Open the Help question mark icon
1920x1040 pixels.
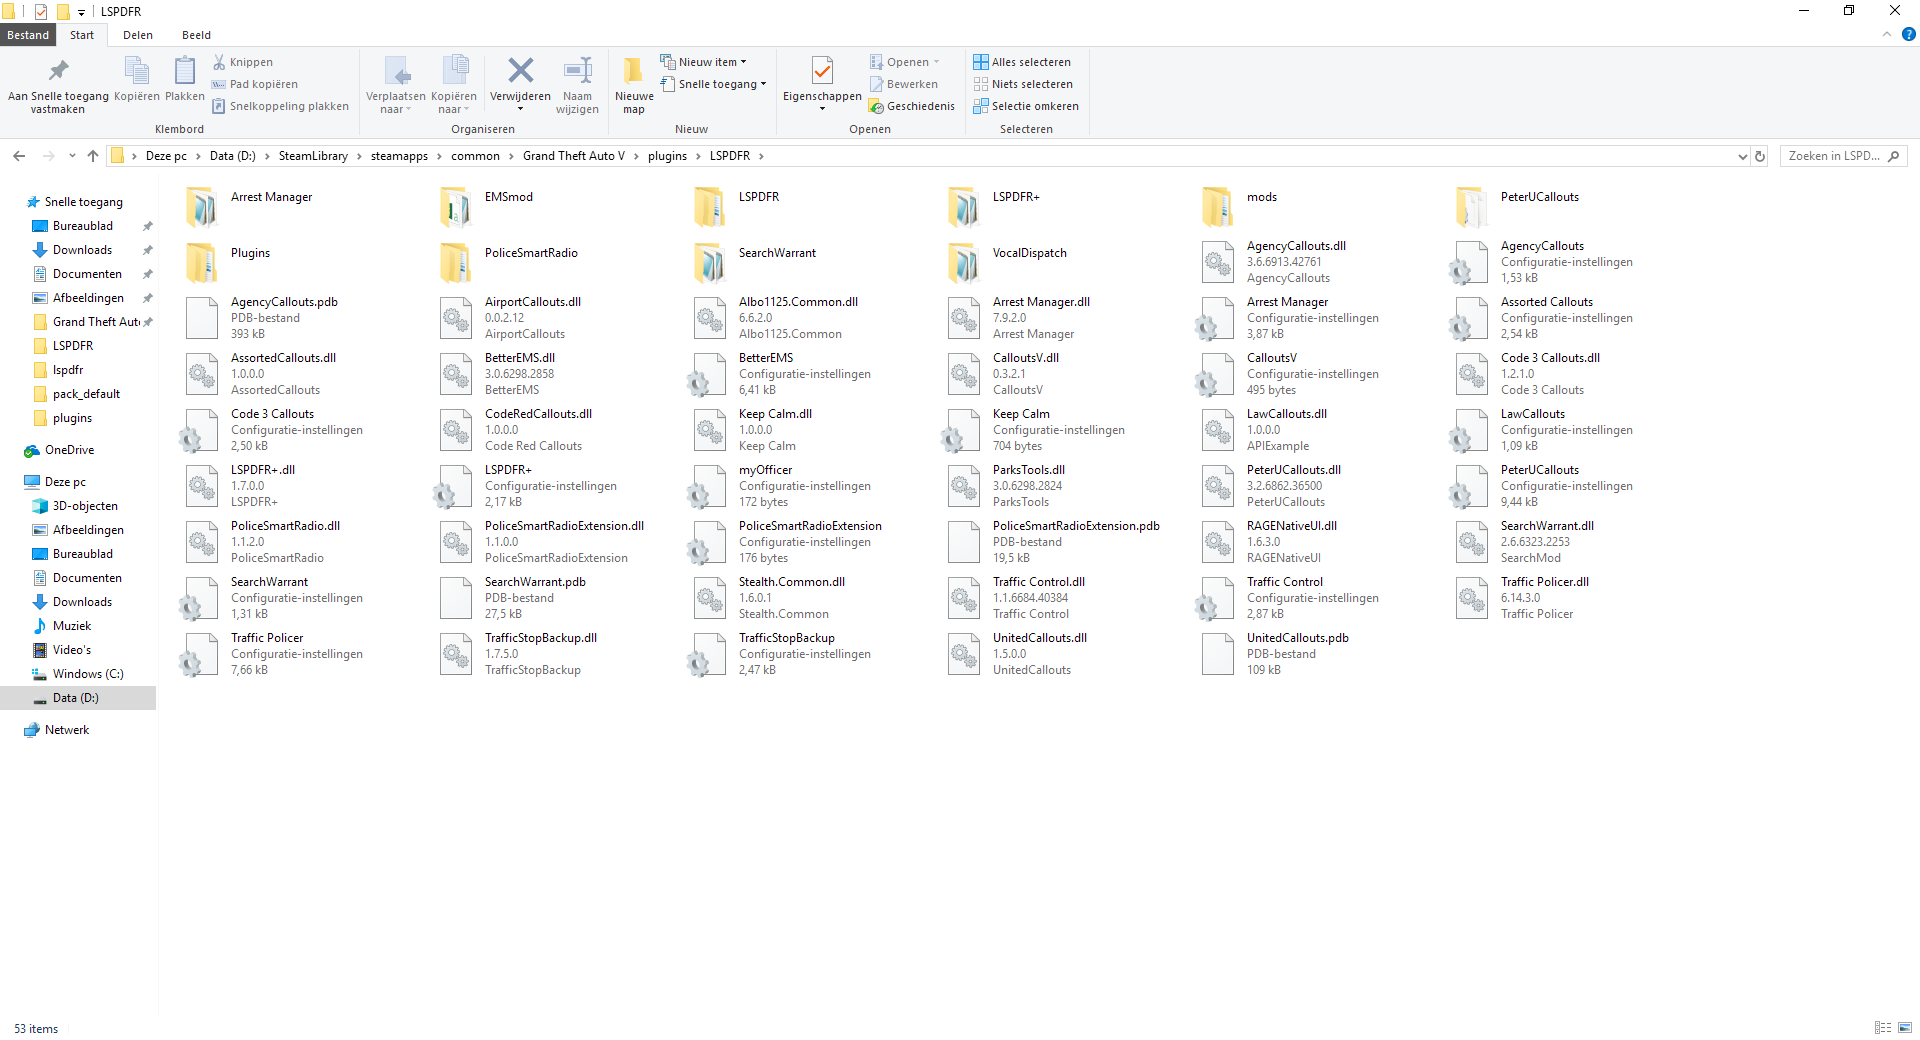(x=1908, y=34)
